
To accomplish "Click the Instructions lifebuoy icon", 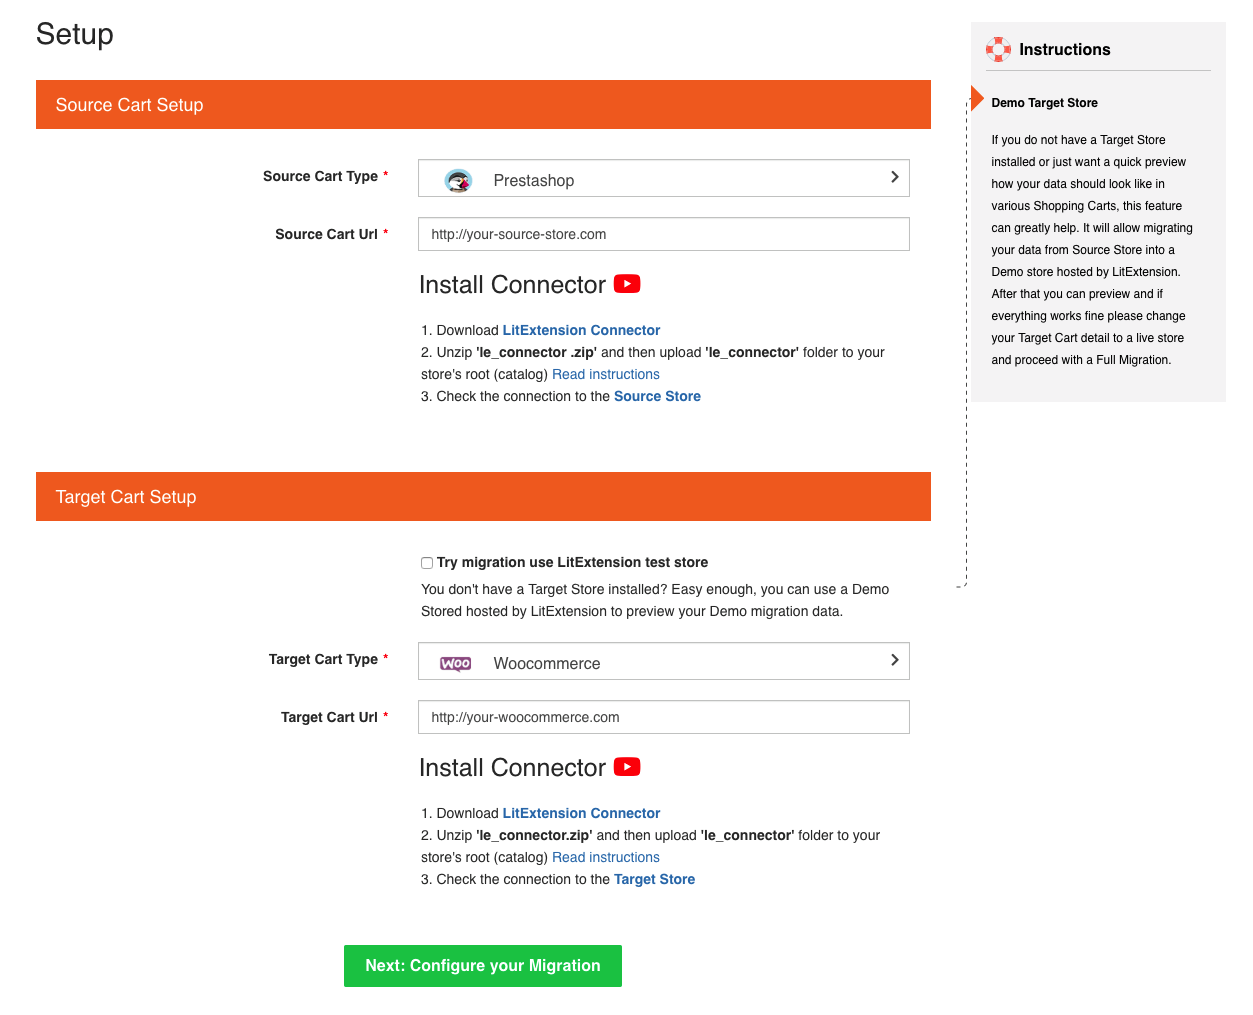I will [998, 49].
